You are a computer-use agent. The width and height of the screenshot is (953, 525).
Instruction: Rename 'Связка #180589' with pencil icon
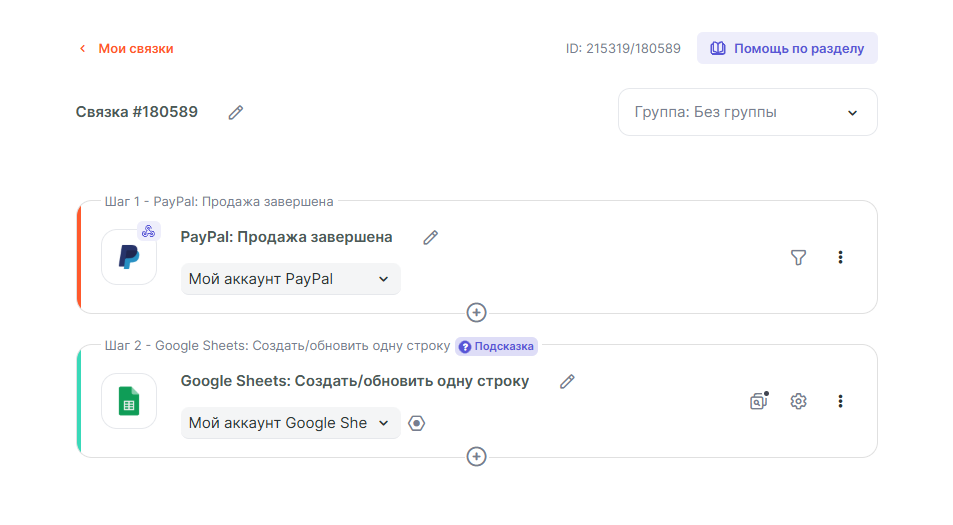point(236,113)
